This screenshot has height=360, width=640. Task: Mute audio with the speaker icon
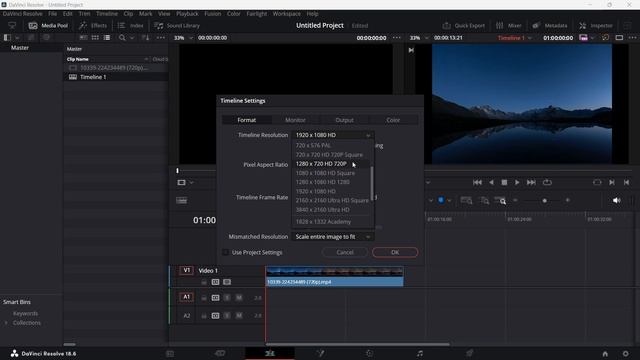click(x=616, y=200)
